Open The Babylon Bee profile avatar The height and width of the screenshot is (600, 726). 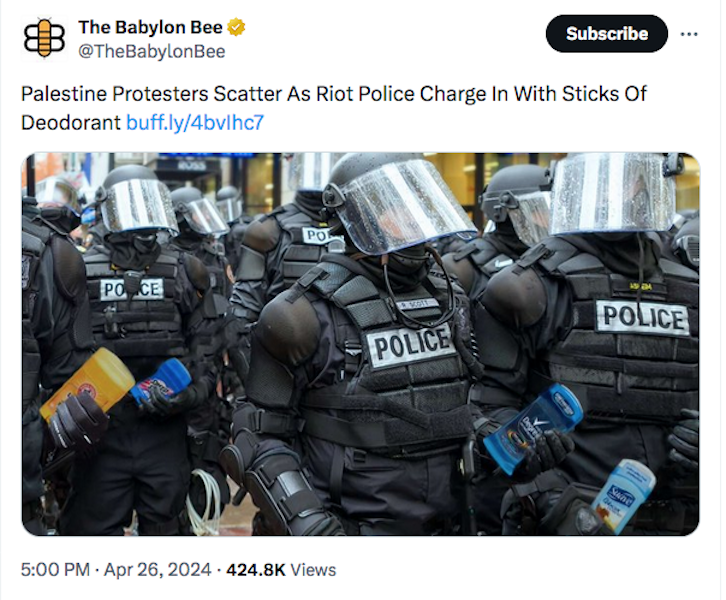44,38
